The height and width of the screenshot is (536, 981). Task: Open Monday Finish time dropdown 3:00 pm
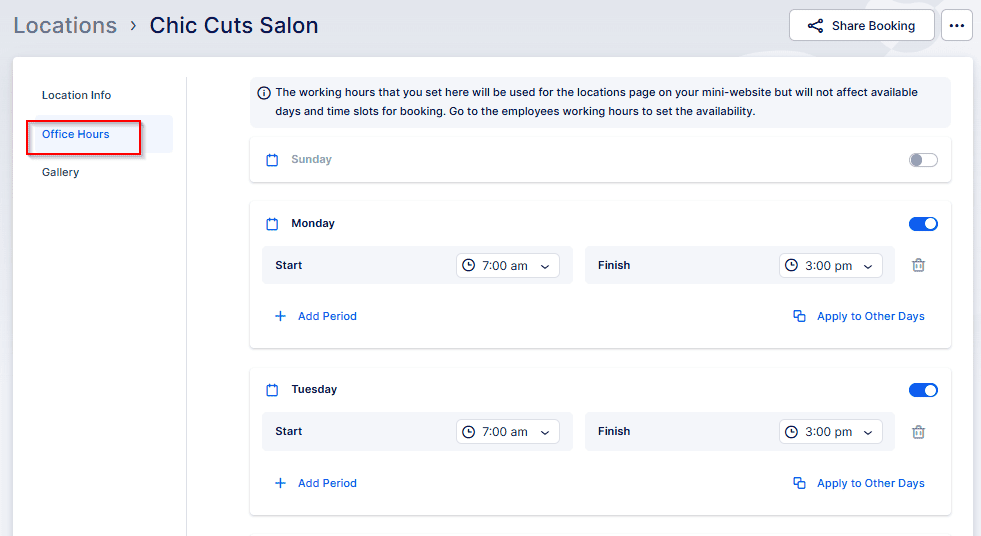pos(830,265)
